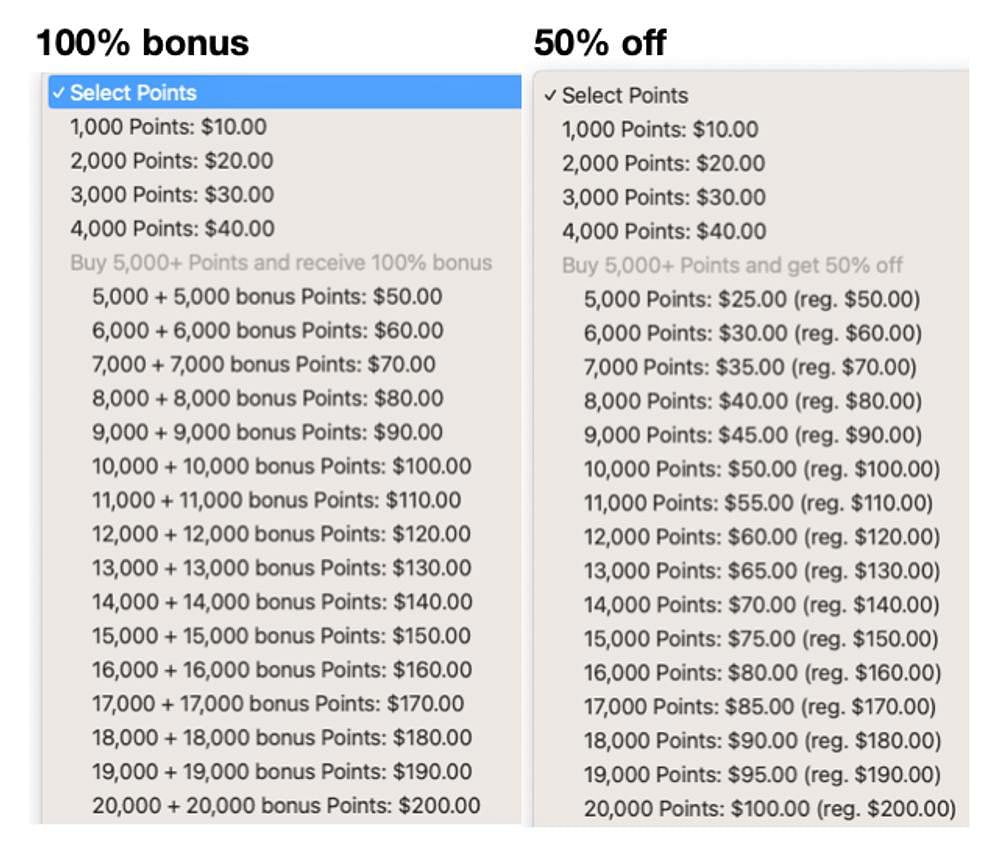Pick 3,000 Points: $30.00 in 50% off list

point(664,197)
